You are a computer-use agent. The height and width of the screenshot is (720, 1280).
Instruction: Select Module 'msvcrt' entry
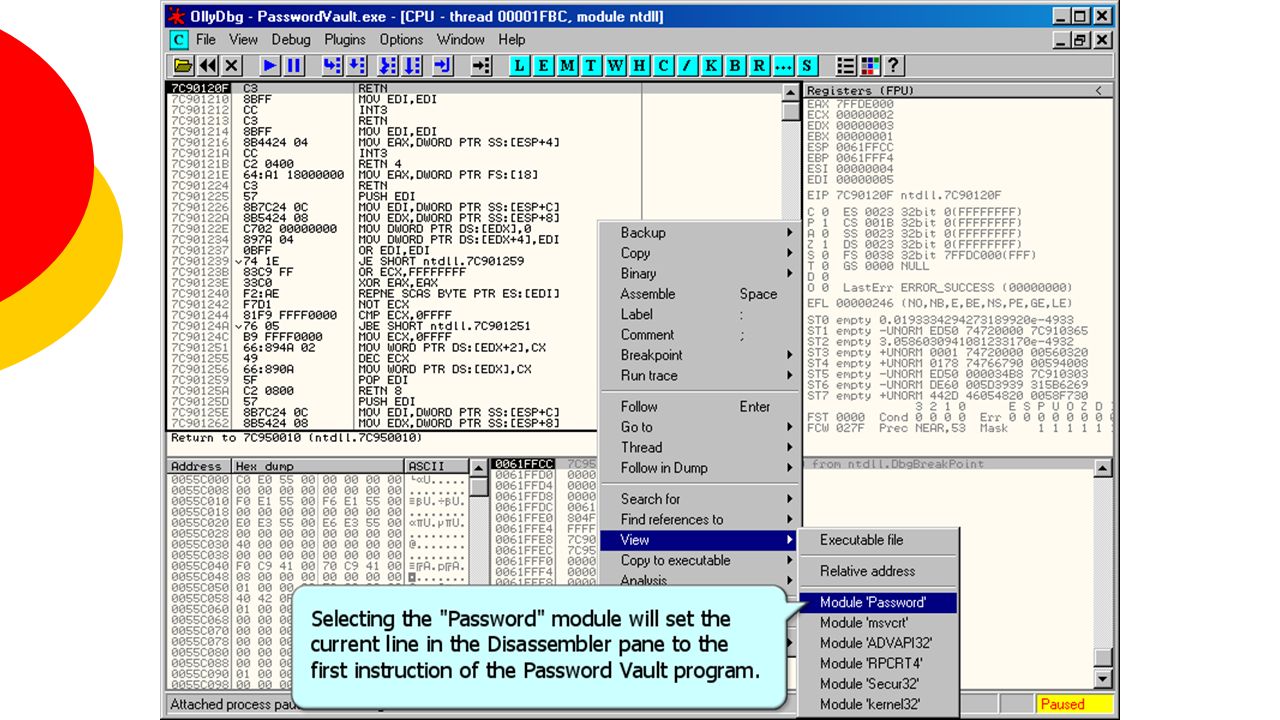click(x=879, y=623)
